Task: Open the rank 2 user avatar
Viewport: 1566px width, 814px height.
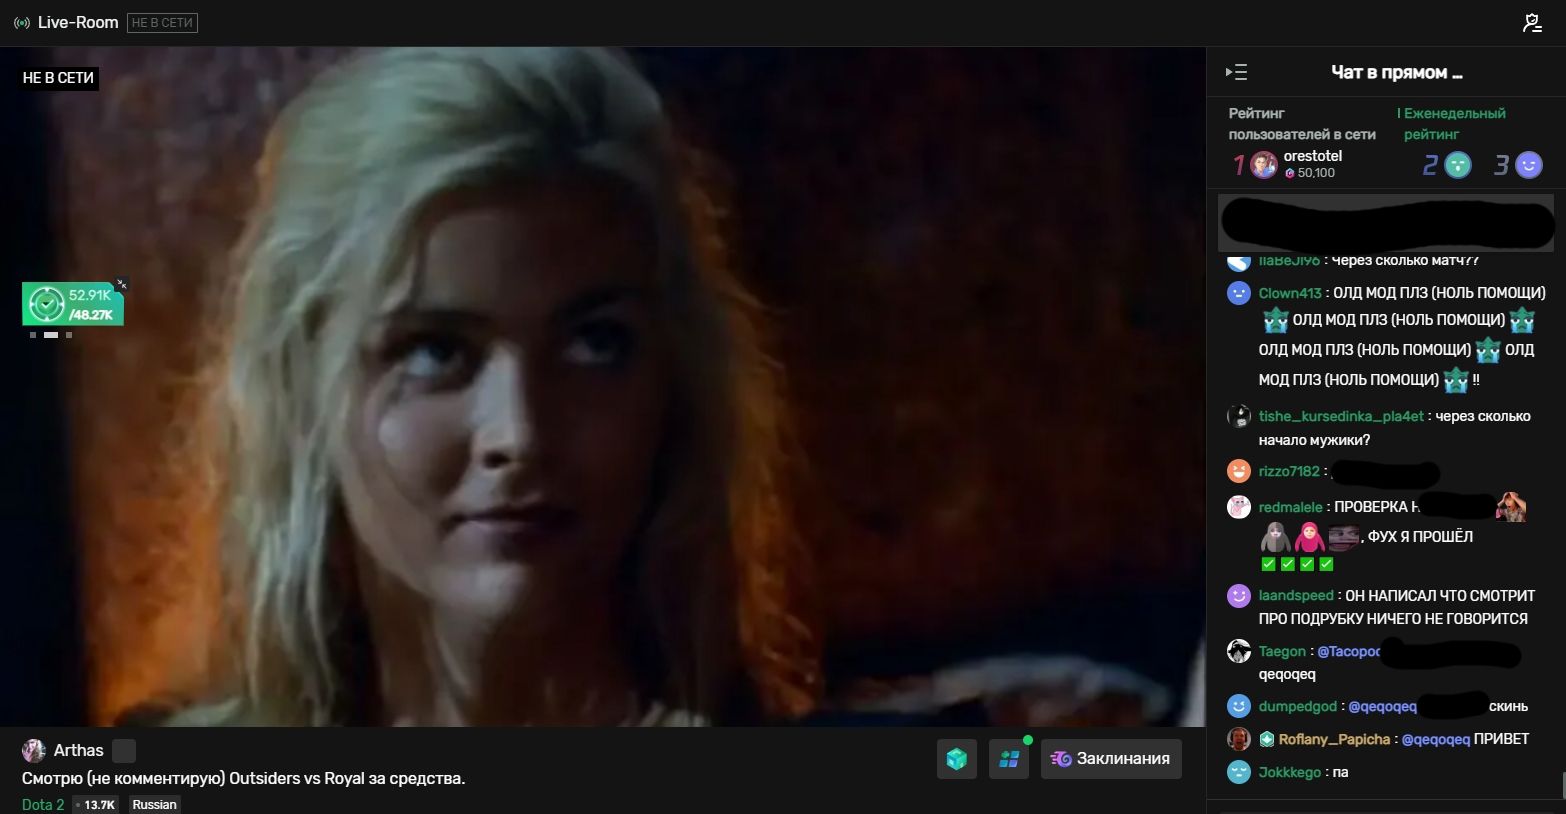Action: coord(1459,165)
